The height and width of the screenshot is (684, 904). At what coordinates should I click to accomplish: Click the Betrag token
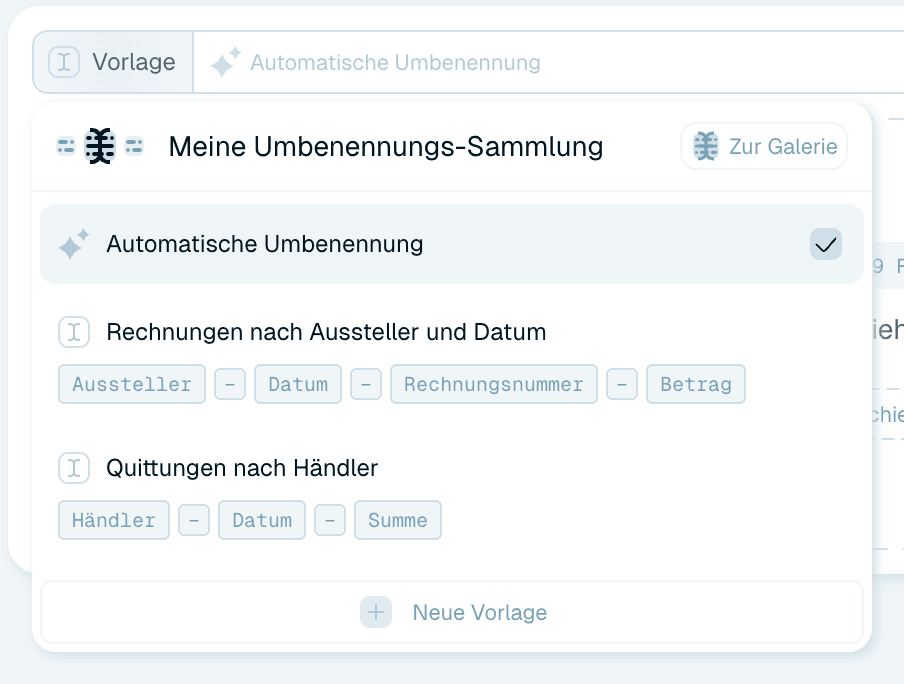tap(696, 384)
